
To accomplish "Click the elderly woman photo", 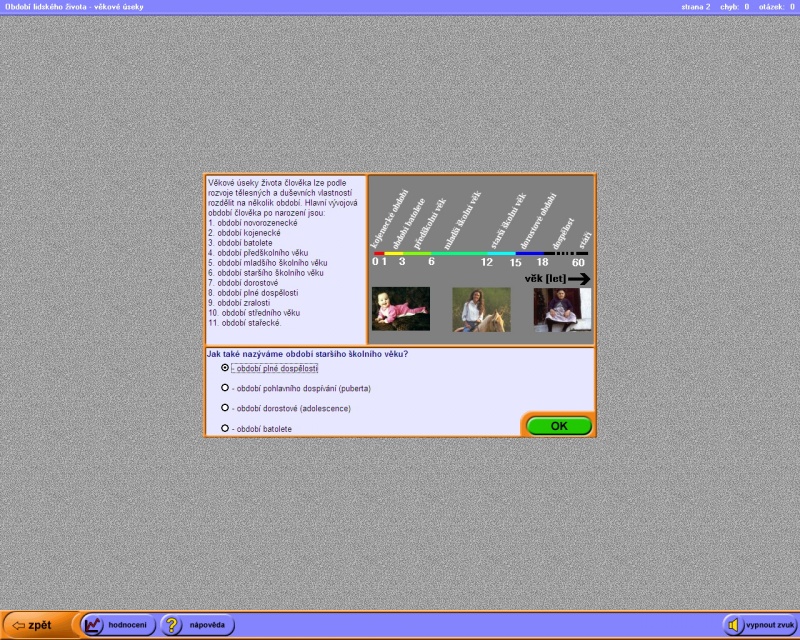I will coord(562,309).
